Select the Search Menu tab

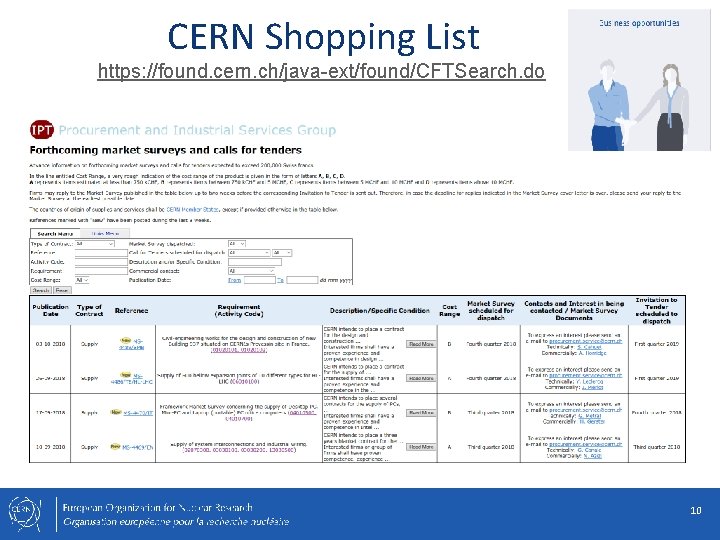[55, 234]
